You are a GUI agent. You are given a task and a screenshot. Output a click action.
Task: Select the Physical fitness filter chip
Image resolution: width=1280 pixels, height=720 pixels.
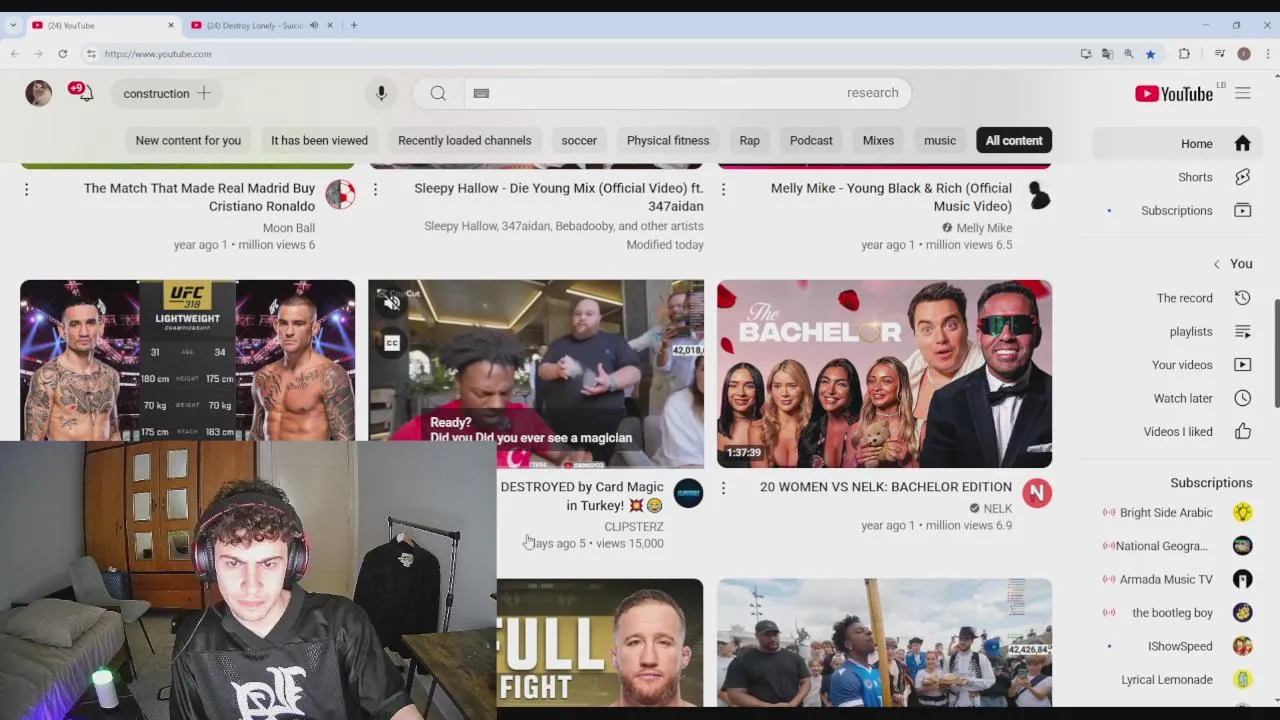(668, 140)
